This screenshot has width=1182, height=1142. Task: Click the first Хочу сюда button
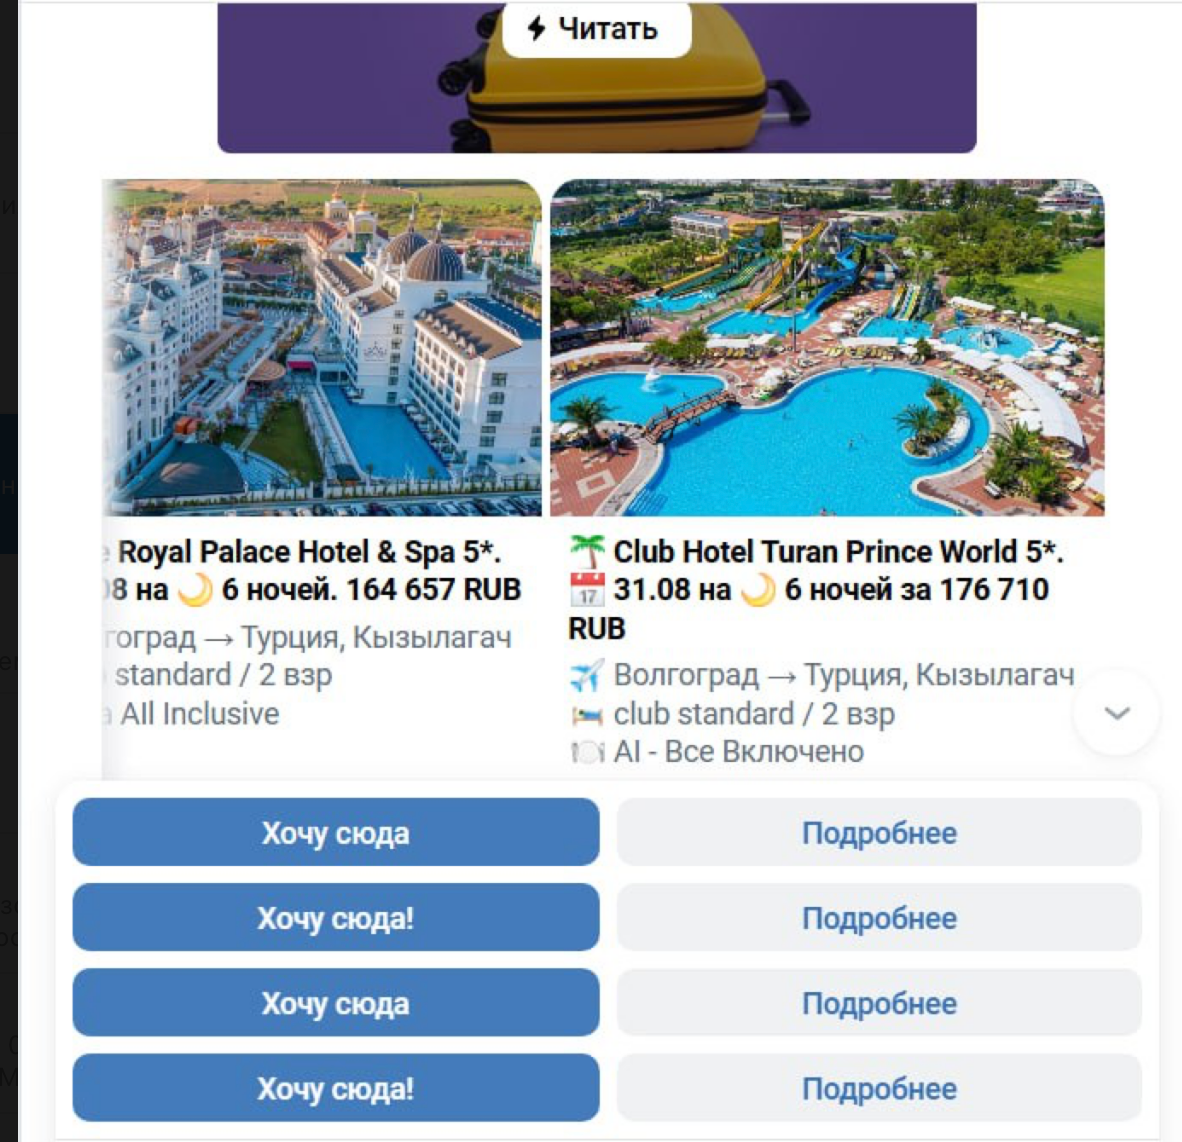(x=336, y=832)
